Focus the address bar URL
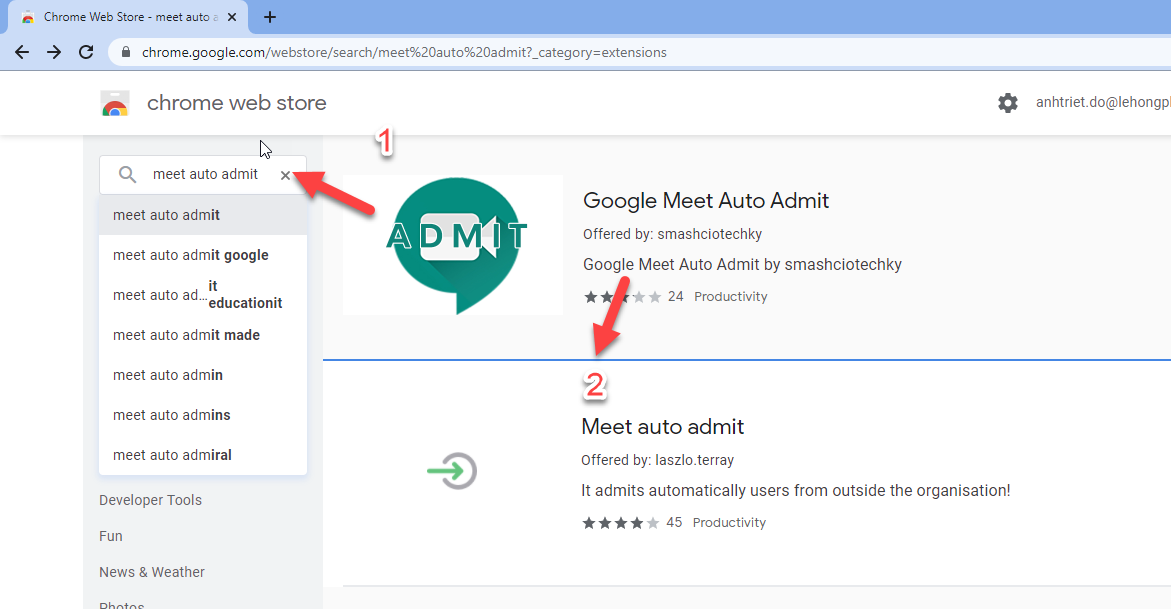The height and width of the screenshot is (609, 1171). click(404, 52)
